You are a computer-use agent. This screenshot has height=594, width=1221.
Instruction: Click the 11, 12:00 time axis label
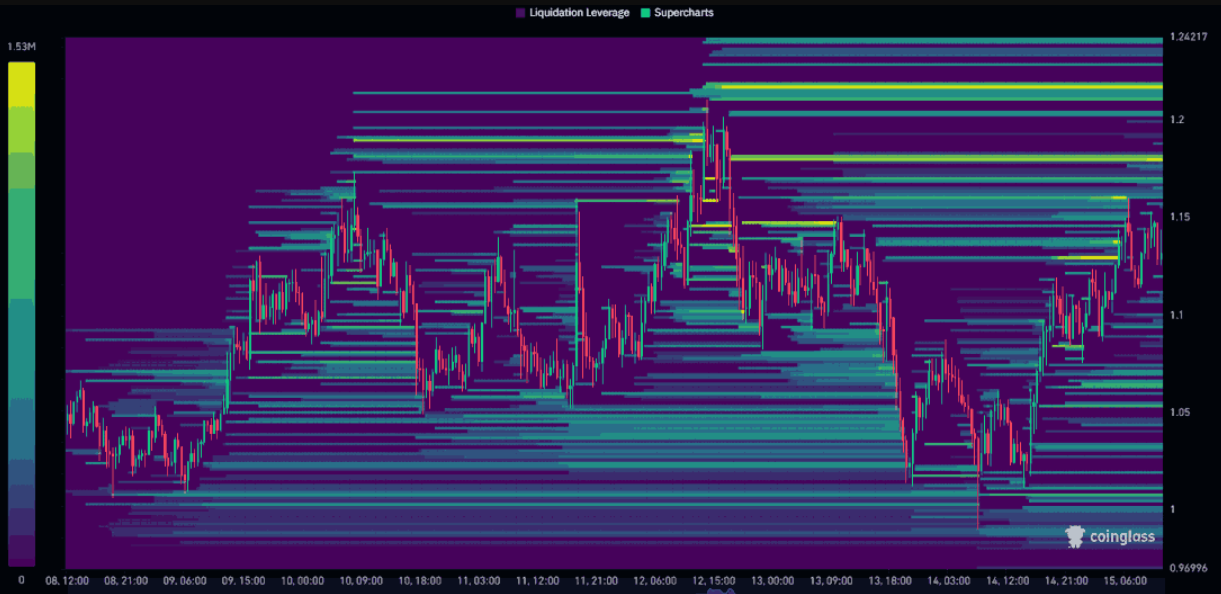coord(537,580)
